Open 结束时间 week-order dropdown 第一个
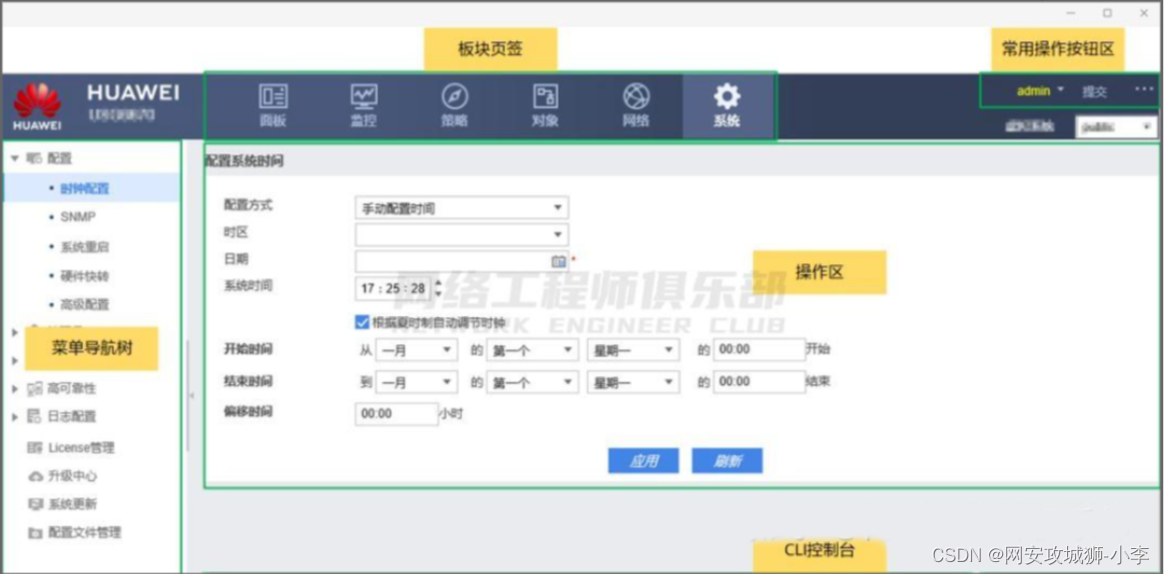 point(532,382)
